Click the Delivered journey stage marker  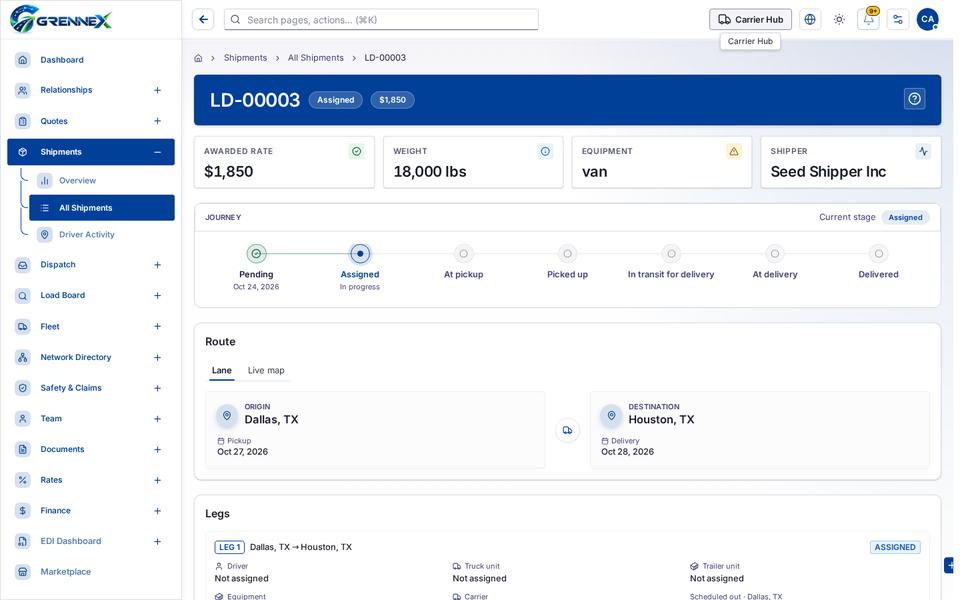click(x=879, y=253)
